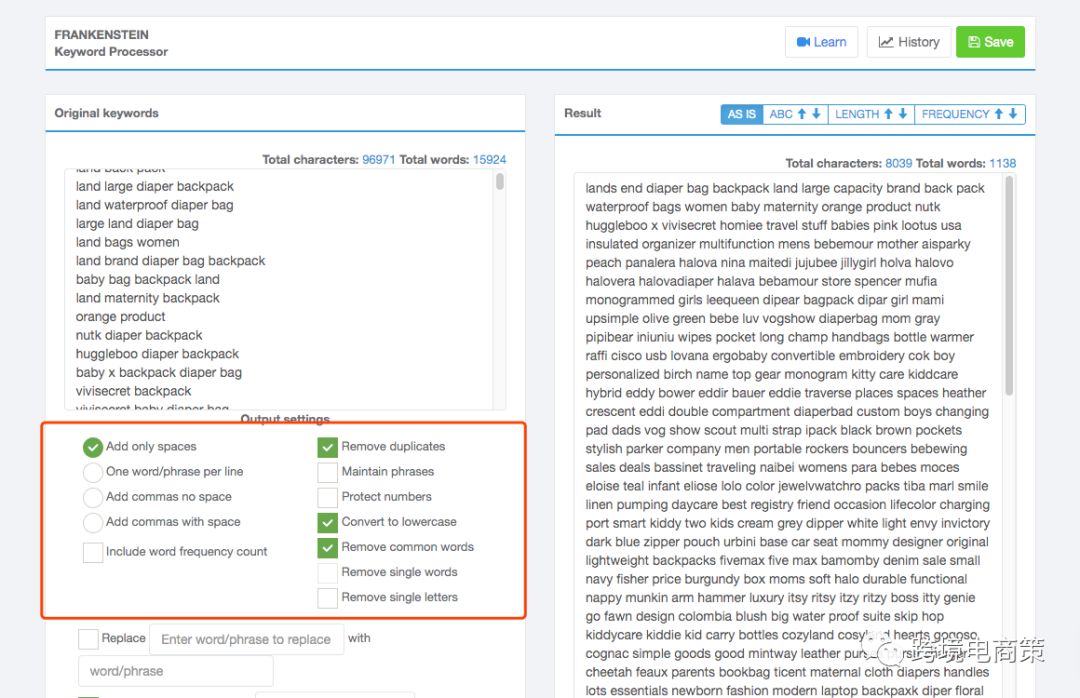Sort result alphabetically ascending with ABC up arrow

point(802,114)
